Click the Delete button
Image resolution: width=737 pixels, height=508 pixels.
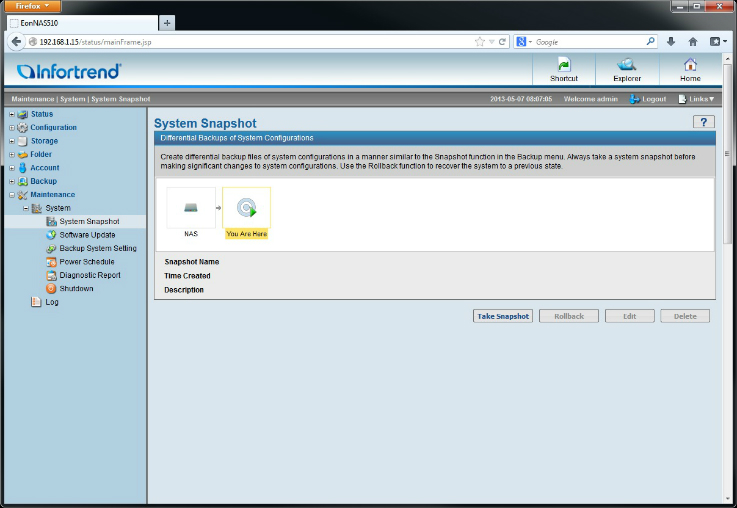[685, 316]
